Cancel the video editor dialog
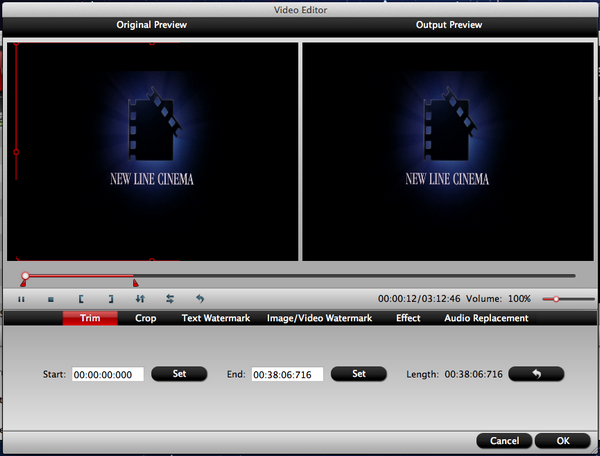 pyautogui.click(x=504, y=441)
